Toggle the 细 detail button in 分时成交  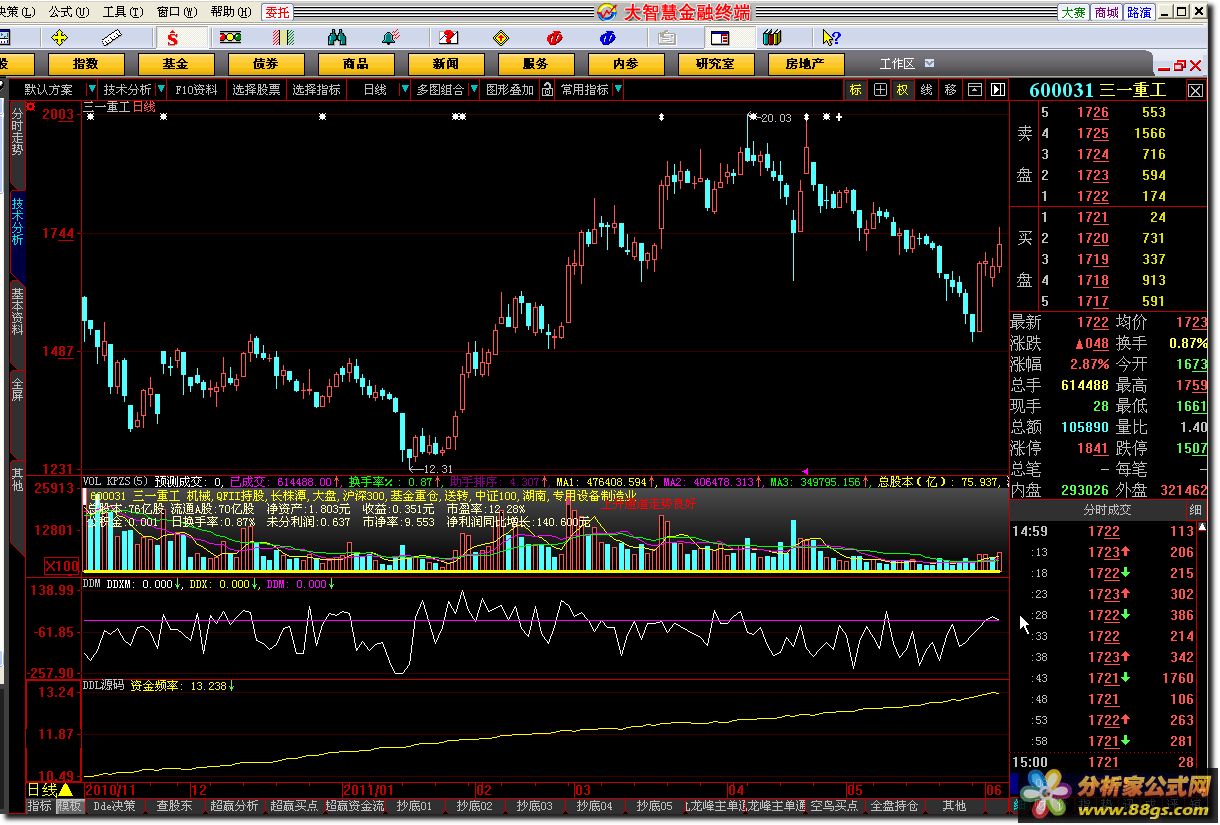[1196, 510]
